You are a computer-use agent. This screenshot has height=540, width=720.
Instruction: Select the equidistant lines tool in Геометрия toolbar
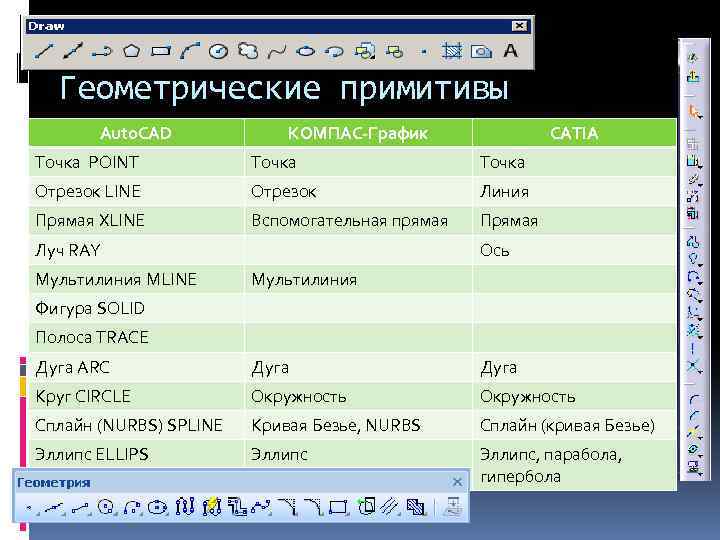(x=390, y=506)
